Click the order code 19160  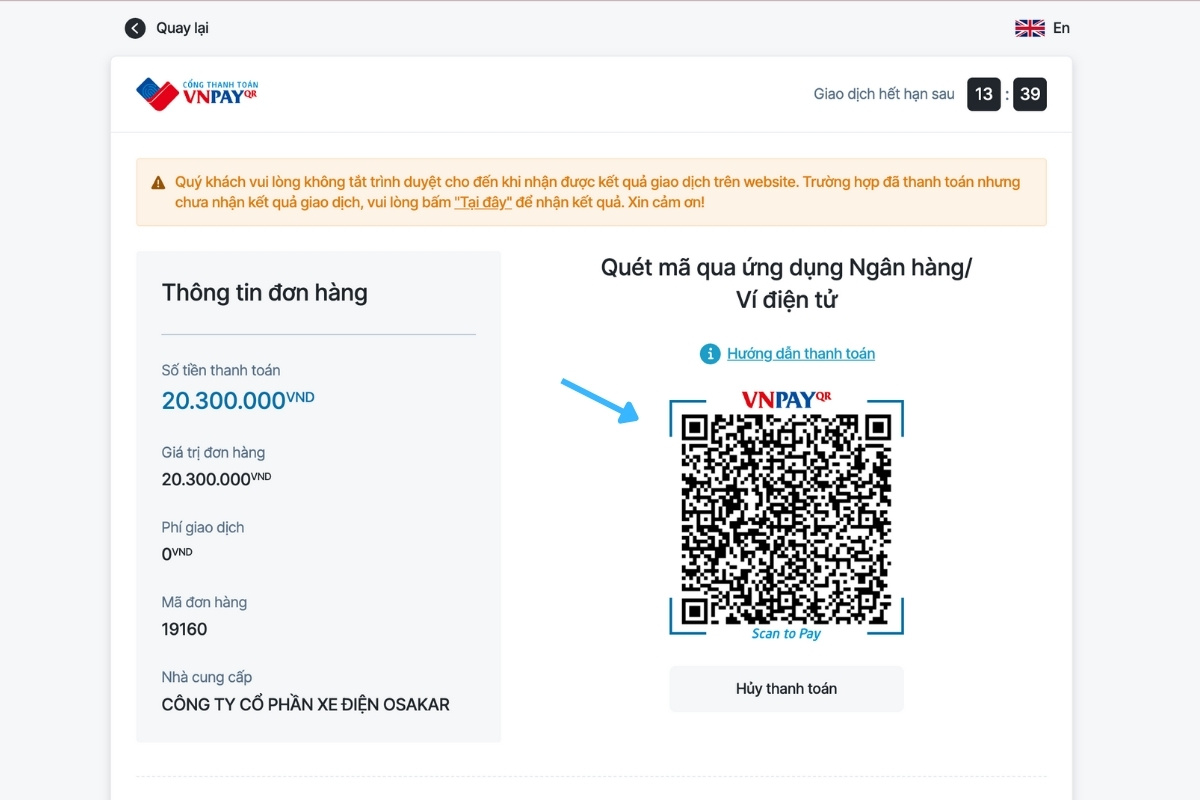coord(184,629)
